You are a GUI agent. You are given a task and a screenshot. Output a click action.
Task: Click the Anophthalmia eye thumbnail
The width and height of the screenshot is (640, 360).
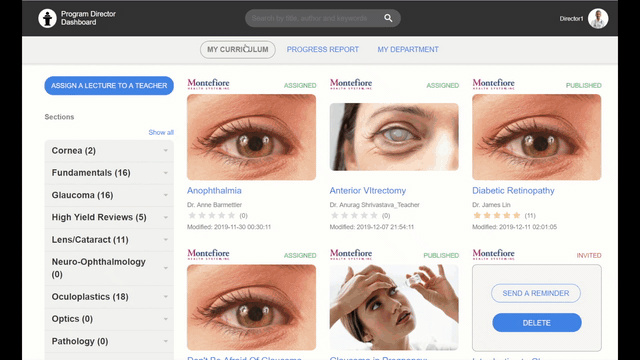tap(251, 137)
